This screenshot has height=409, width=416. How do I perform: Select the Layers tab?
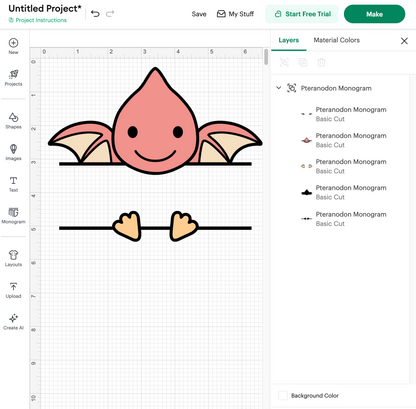tap(289, 40)
